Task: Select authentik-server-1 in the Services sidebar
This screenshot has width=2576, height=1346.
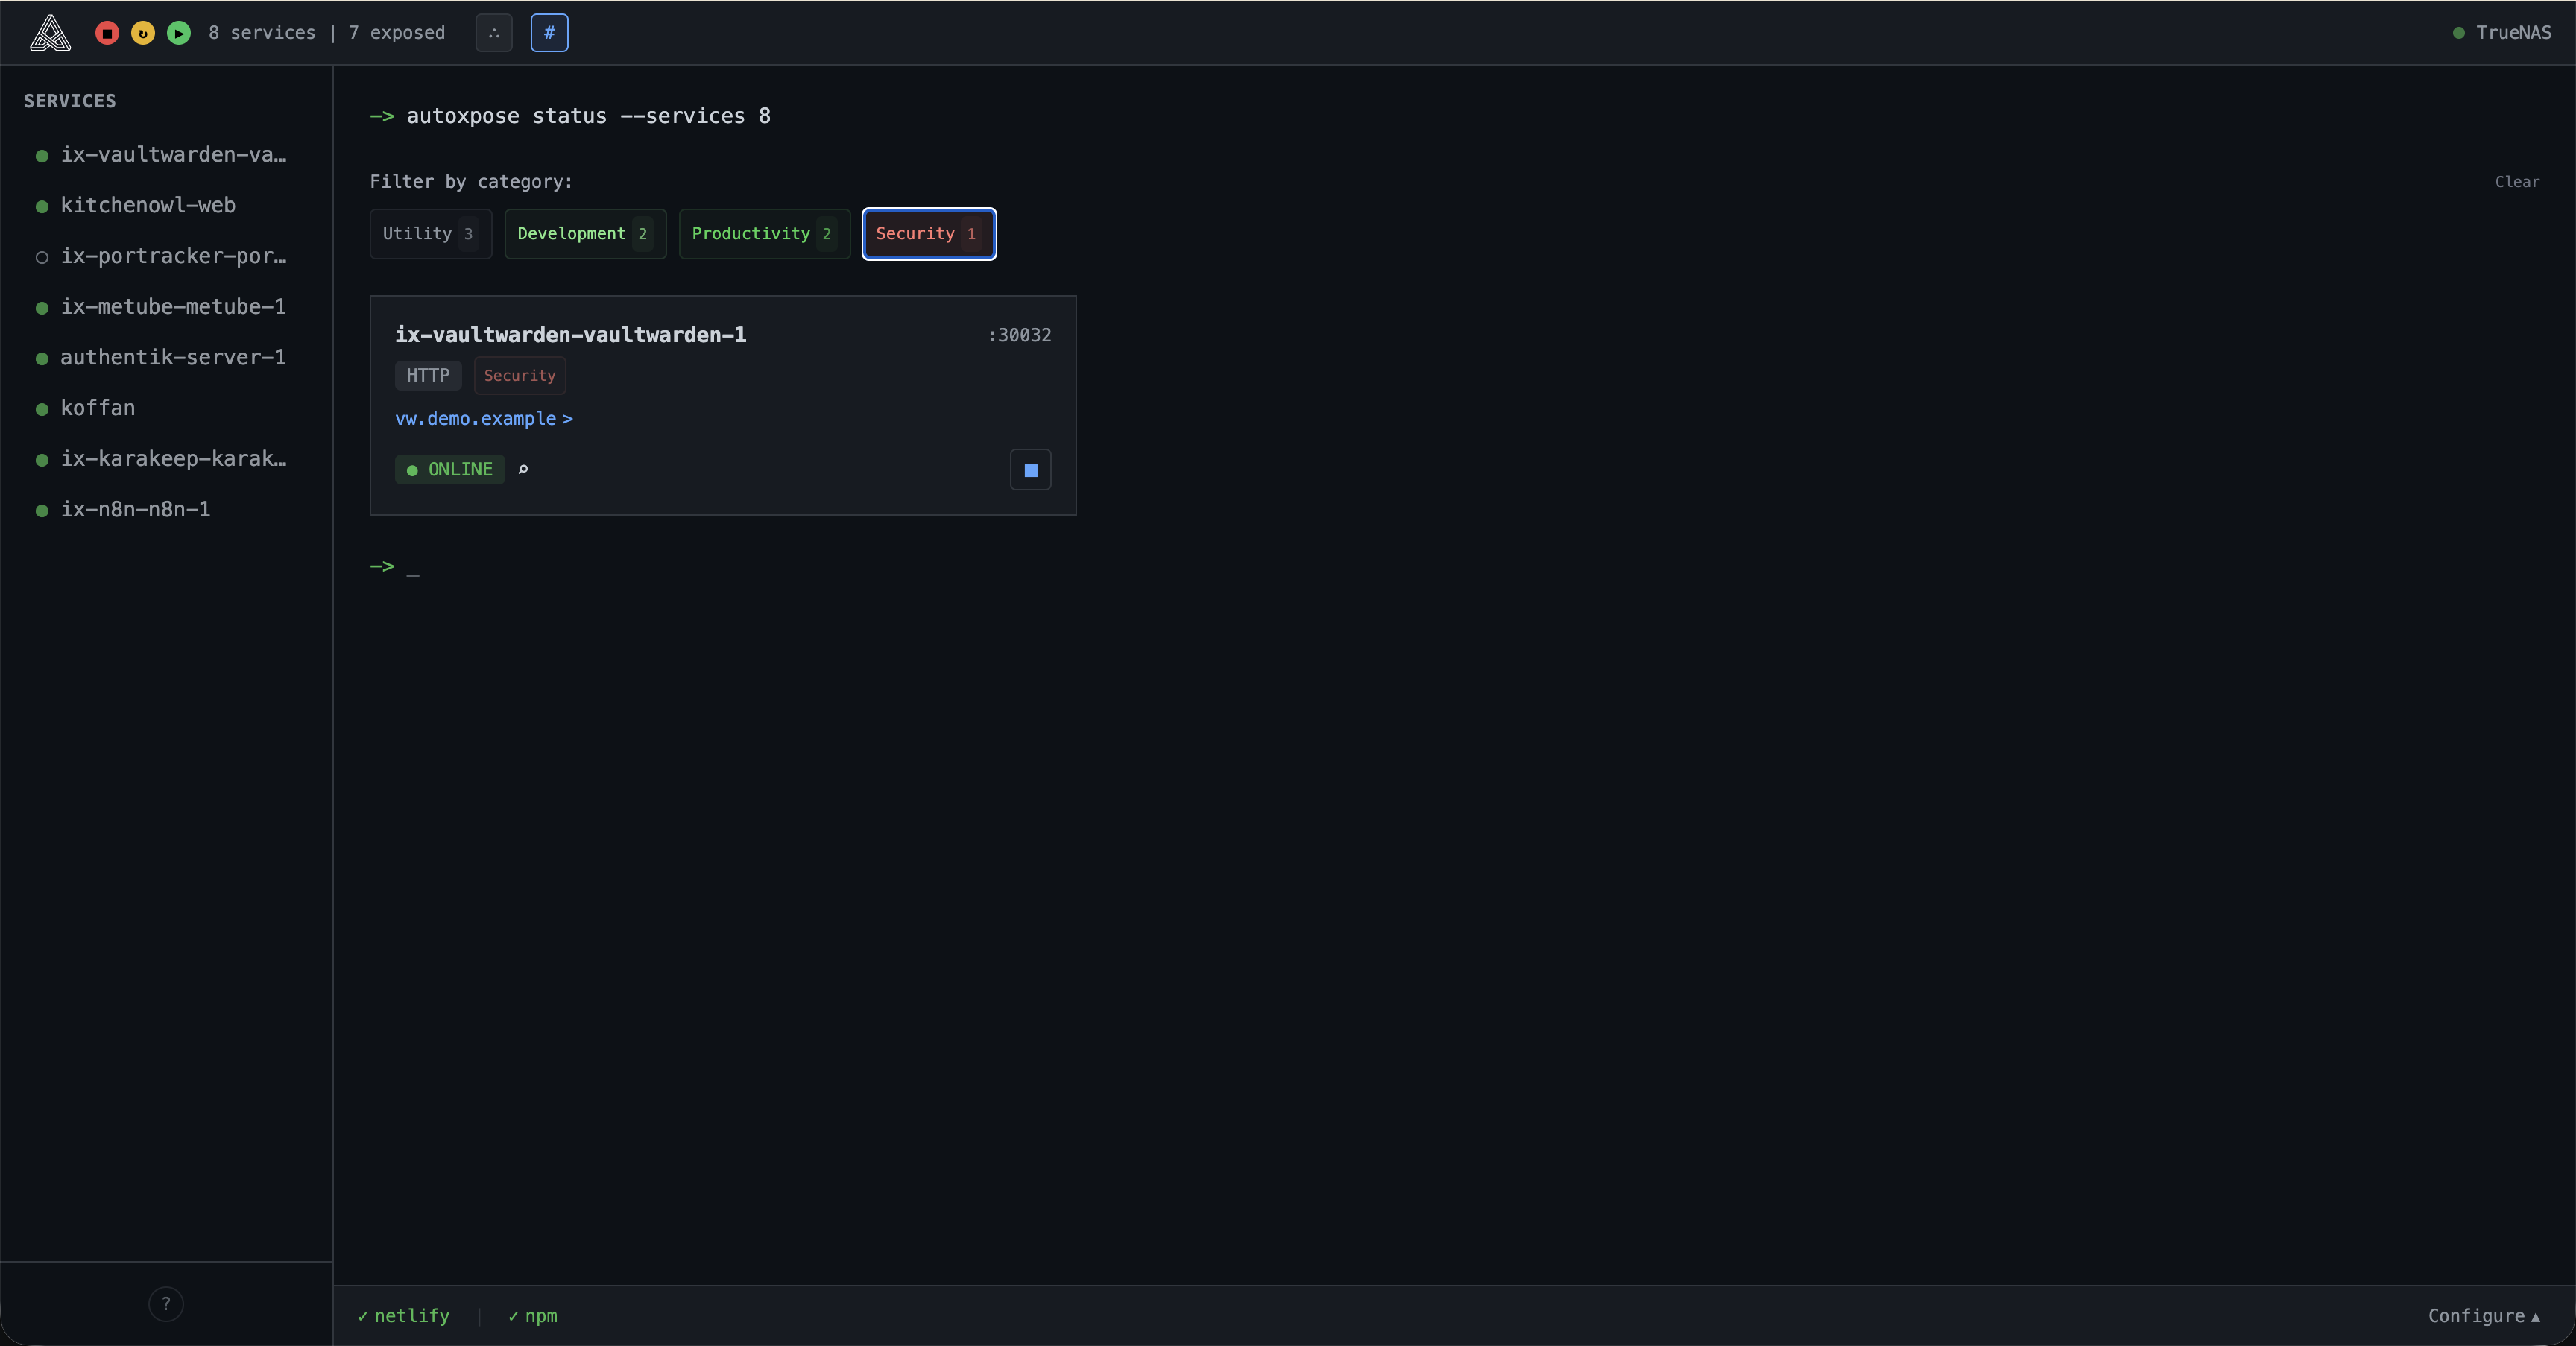Action: (x=174, y=357)
